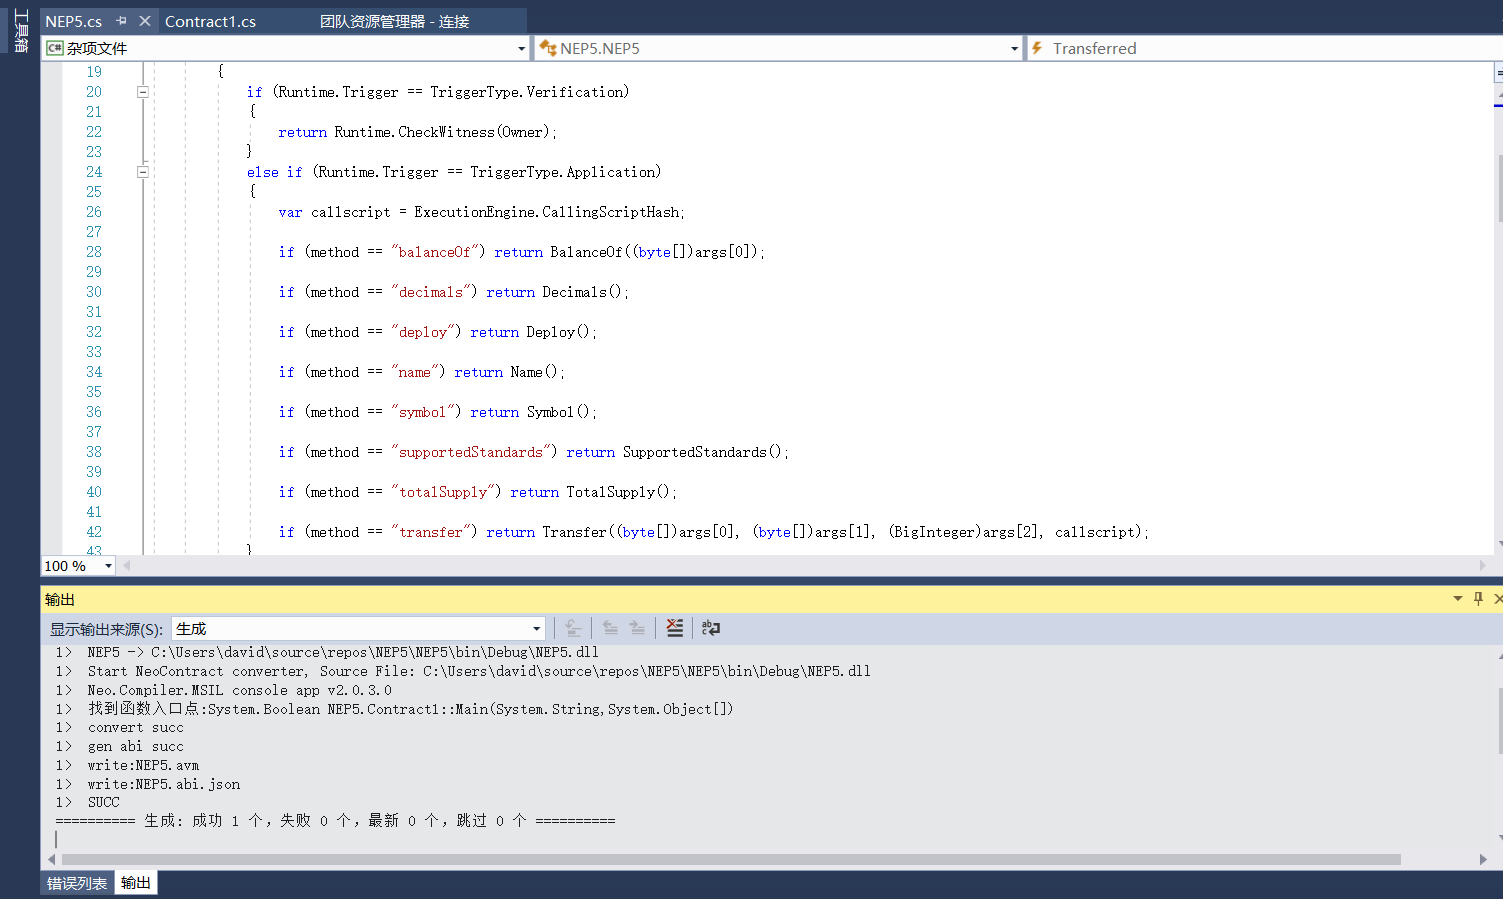Screen dimensions: 1503x899
Task: Click the find message in code icon
Action: tap(573, 628)
